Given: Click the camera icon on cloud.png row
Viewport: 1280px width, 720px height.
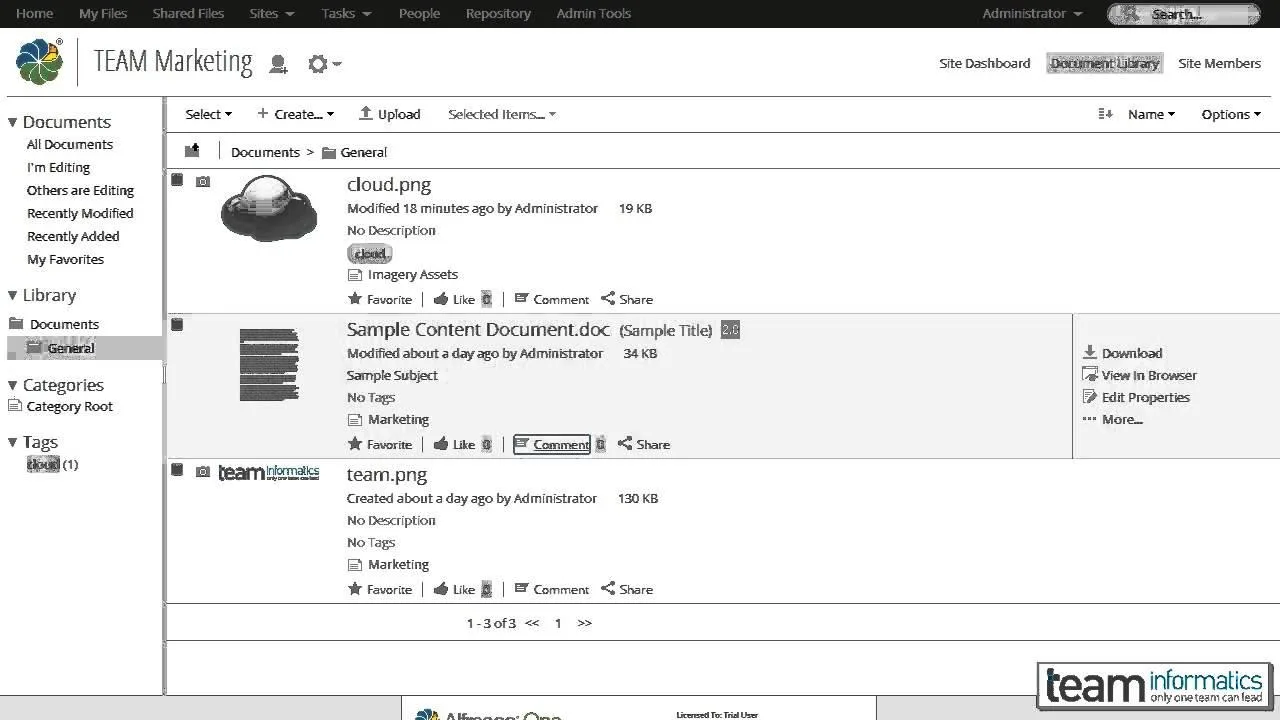Looking at the screenshot, I should click(203, 182).
